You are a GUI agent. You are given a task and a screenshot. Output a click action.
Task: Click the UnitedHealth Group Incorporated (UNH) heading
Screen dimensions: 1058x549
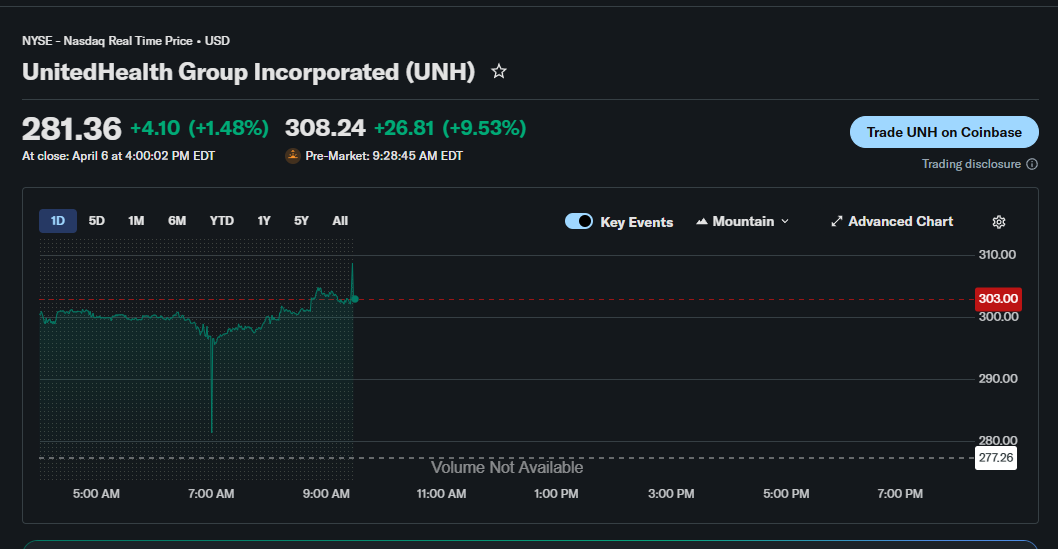click(x=248, y=71)
